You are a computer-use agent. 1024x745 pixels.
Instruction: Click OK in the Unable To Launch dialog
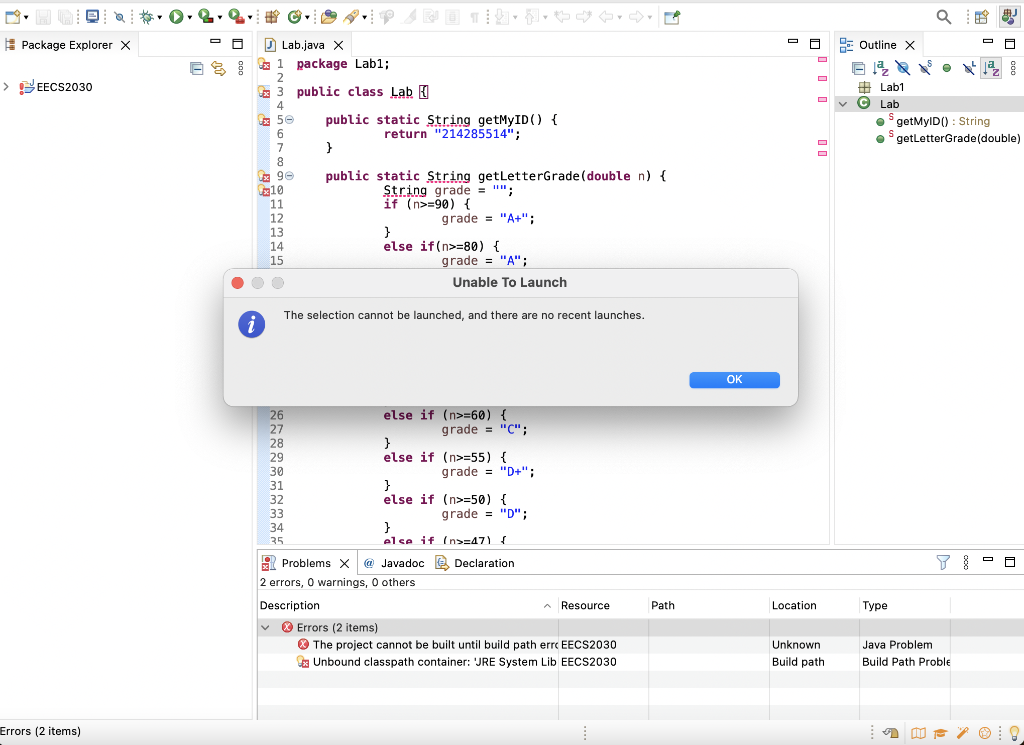[734, 379]
